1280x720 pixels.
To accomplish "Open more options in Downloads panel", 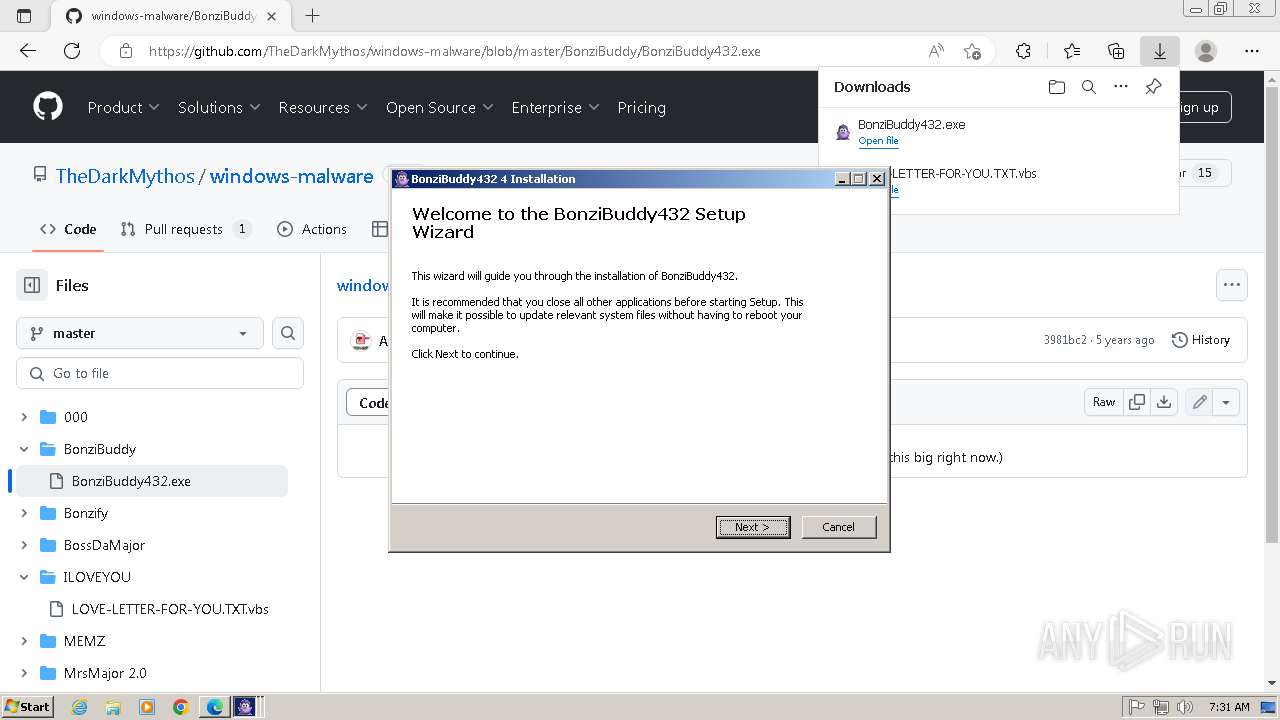I will click(1121, 87).
